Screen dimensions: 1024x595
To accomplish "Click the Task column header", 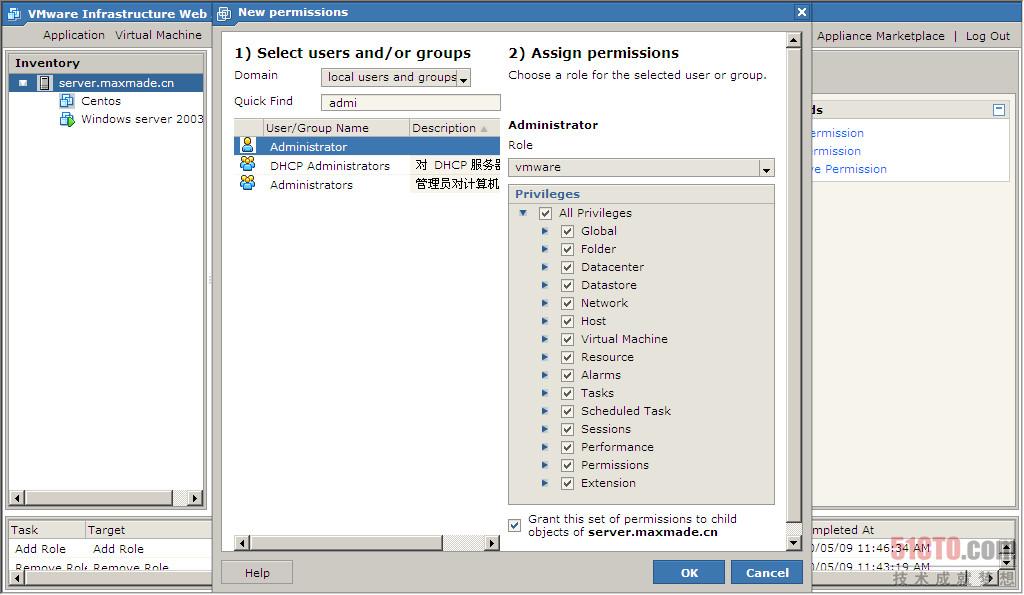I will pos(46,530).
